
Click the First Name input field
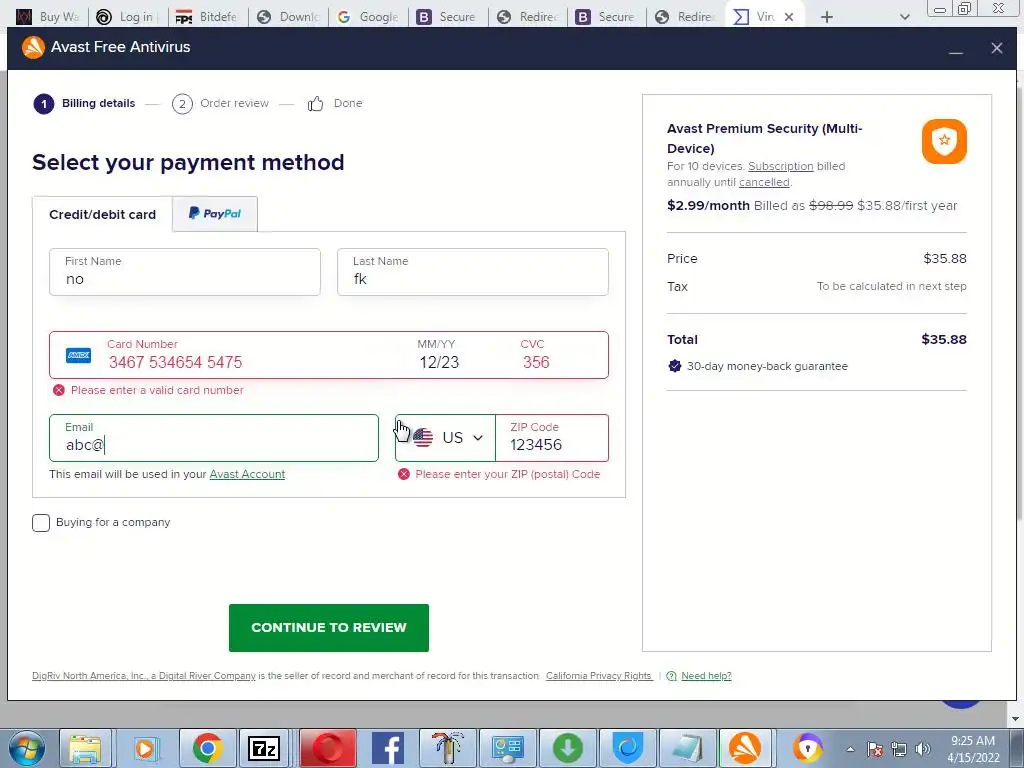click(185, 272)
